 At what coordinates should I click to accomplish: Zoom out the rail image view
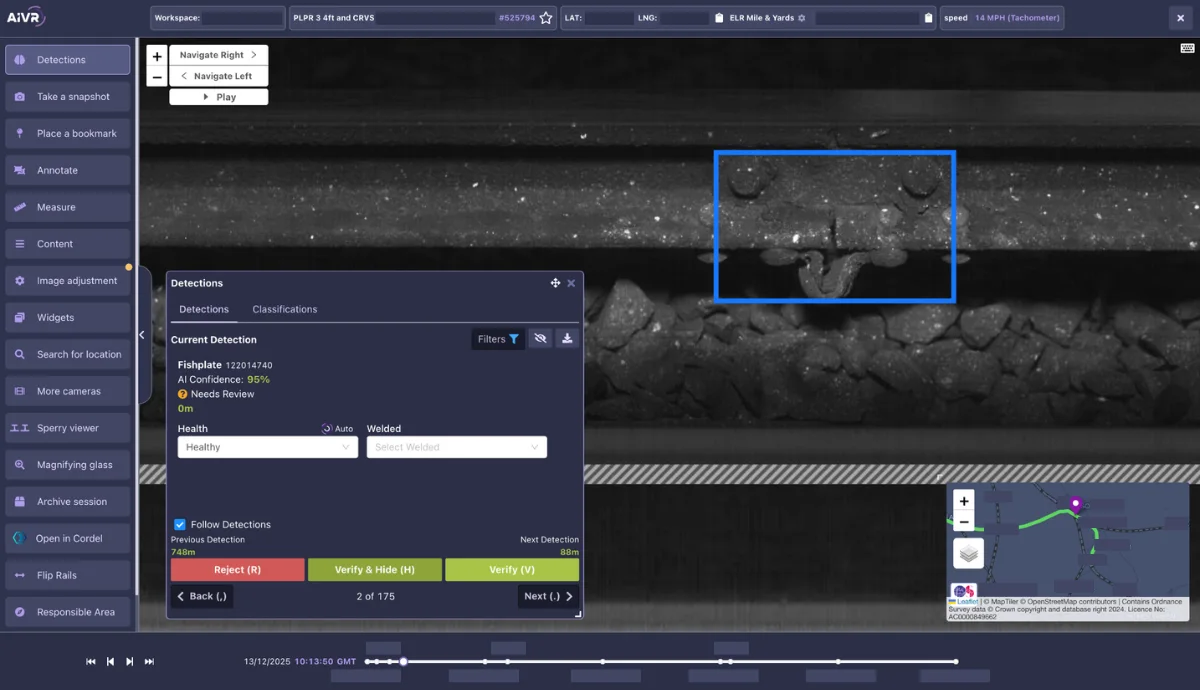pos(157,77)
